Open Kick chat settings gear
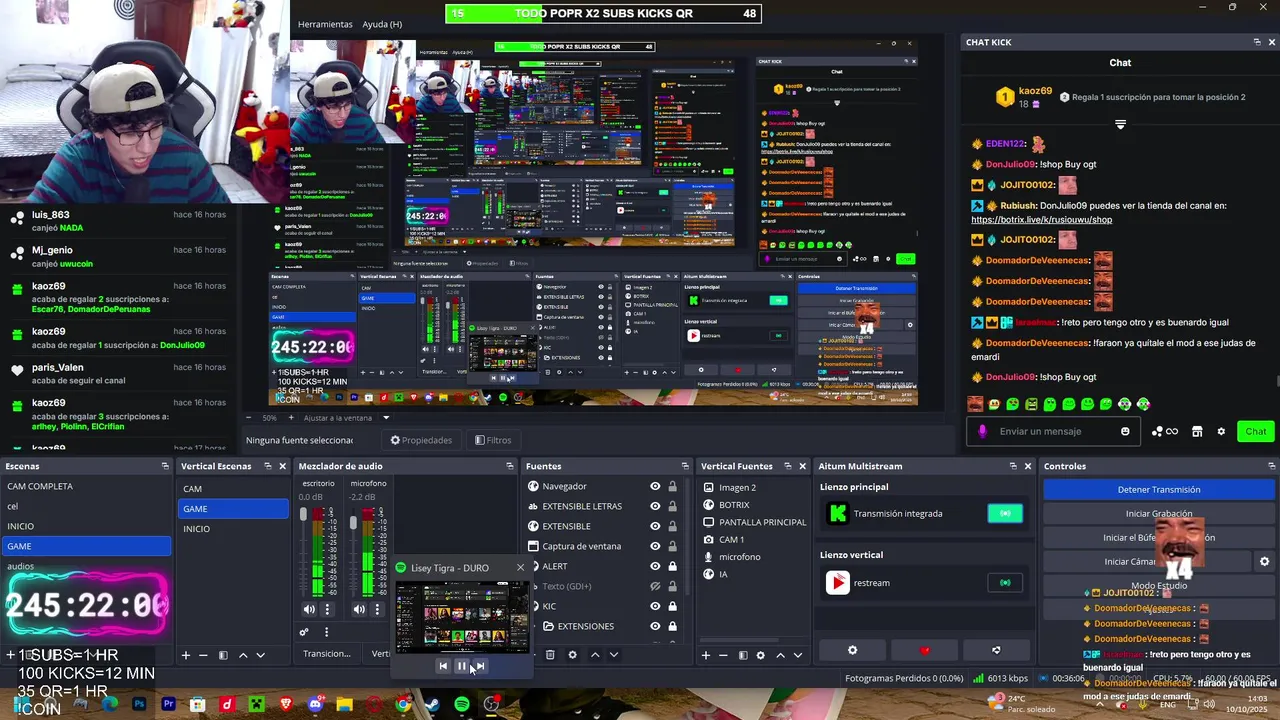The width and height of the screenshot is (1280, 720). (x=1221, y=431)
